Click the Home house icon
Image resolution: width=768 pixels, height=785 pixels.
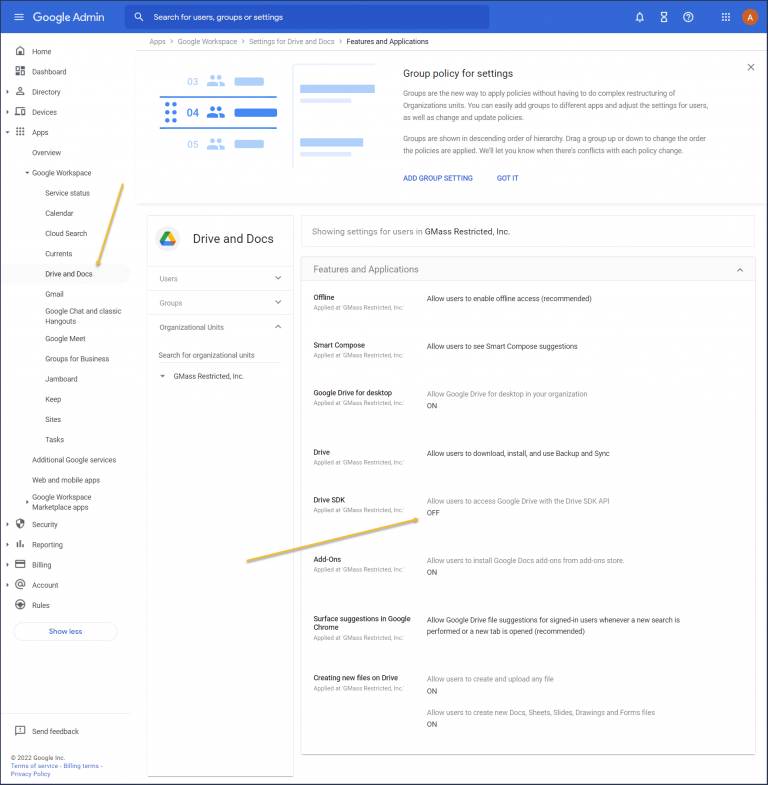pyautogui.click(x=20, y=51)
